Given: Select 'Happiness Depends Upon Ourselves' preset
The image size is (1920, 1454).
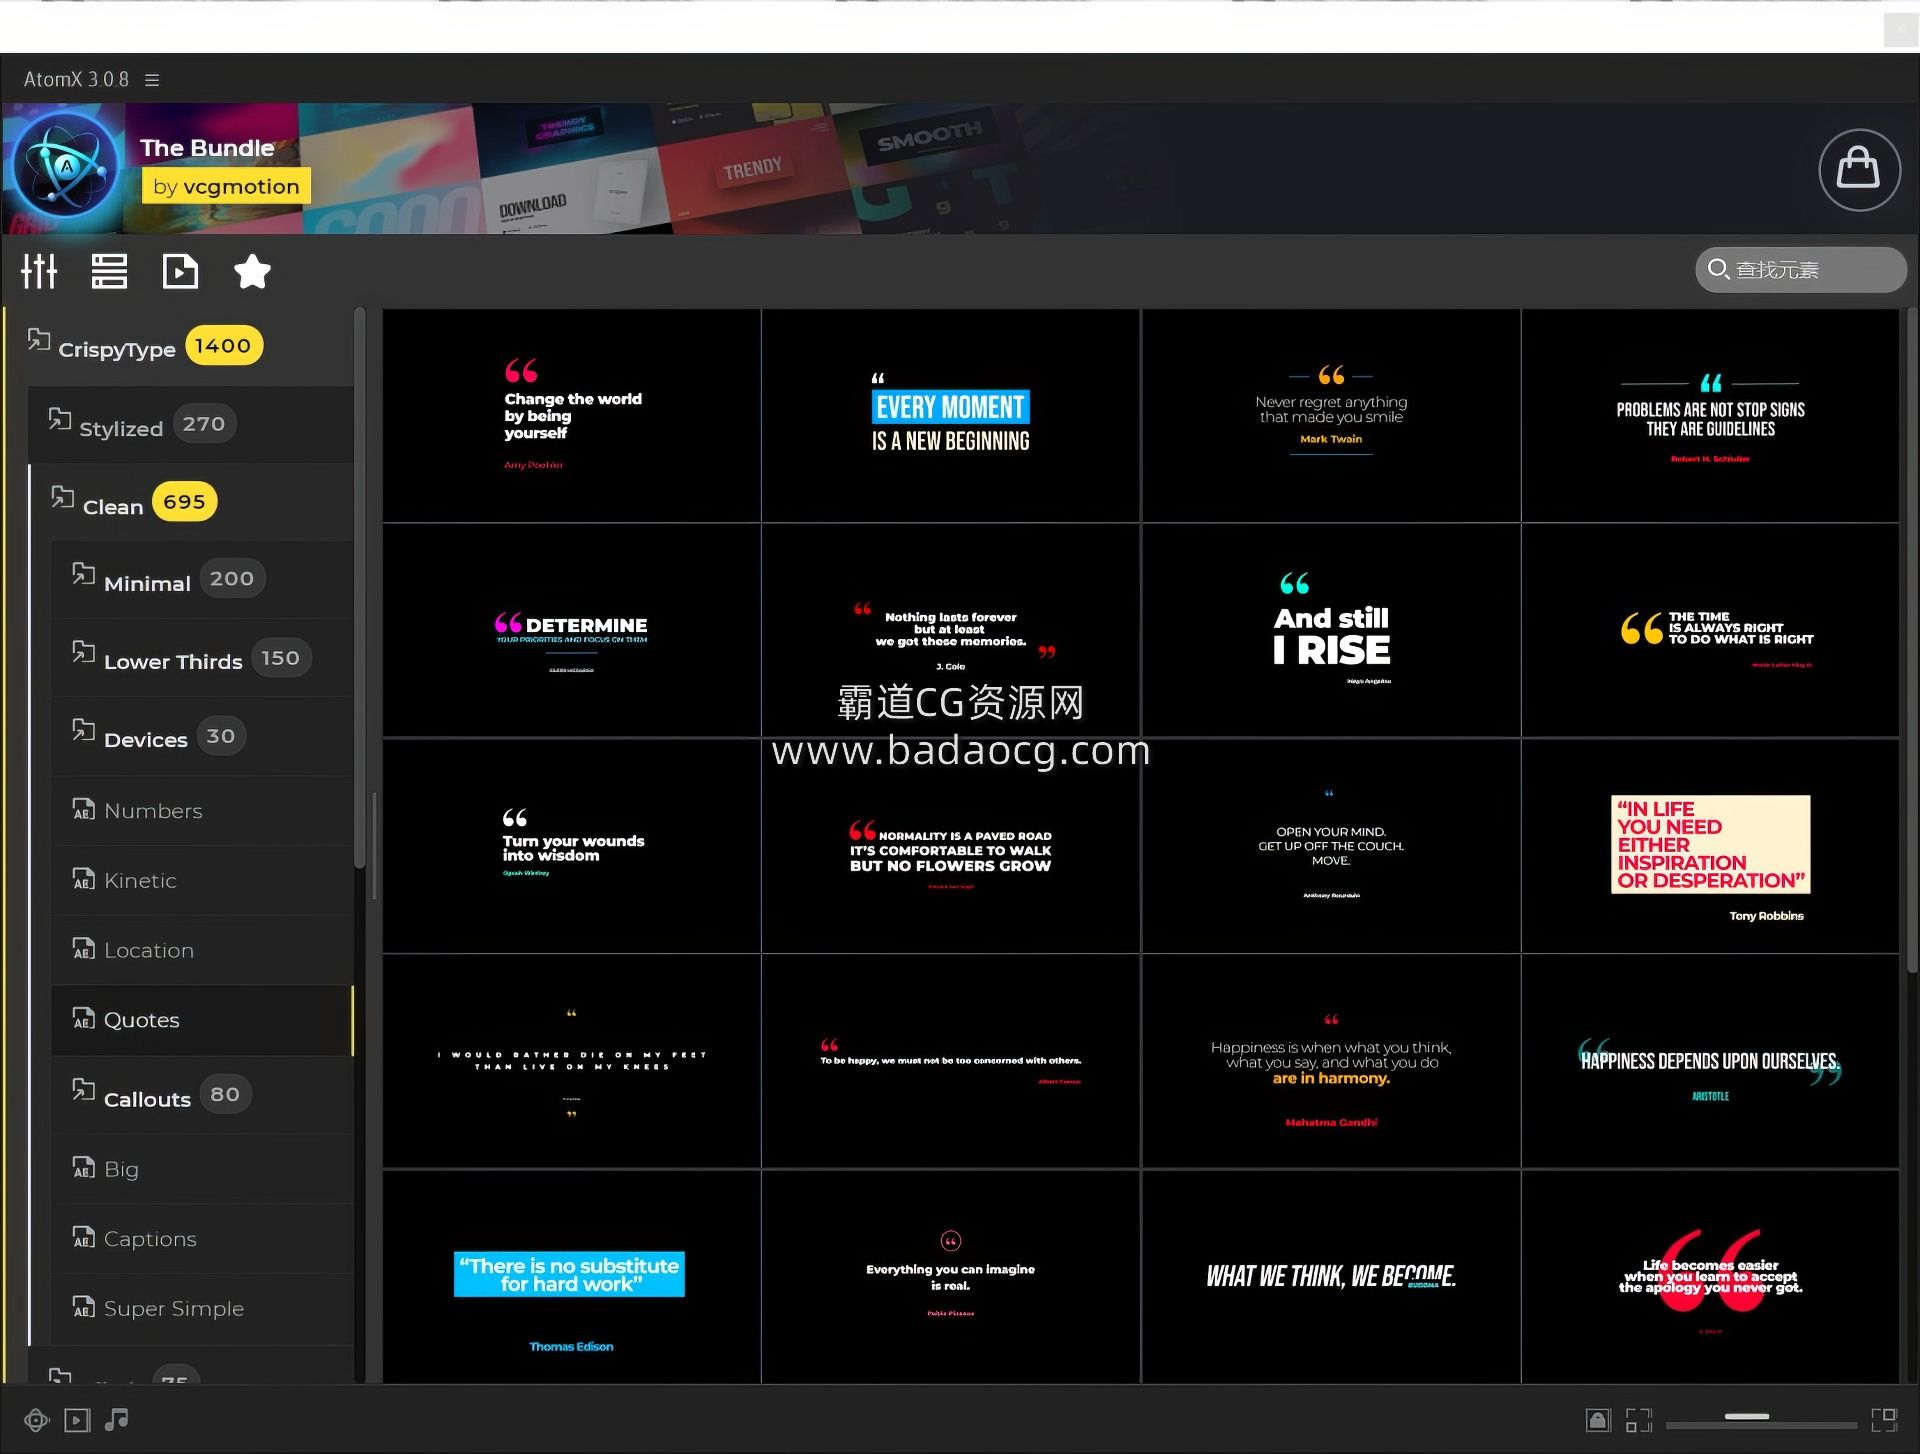Looking at the screenshot, I should (1710, 1061).
